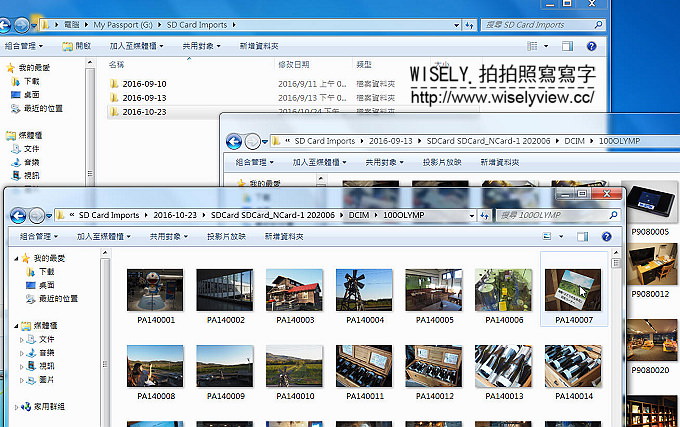Expand 音樂 library in front window sidebar
This screenshot has width=680, height=427.
click(x=22, y=353)
